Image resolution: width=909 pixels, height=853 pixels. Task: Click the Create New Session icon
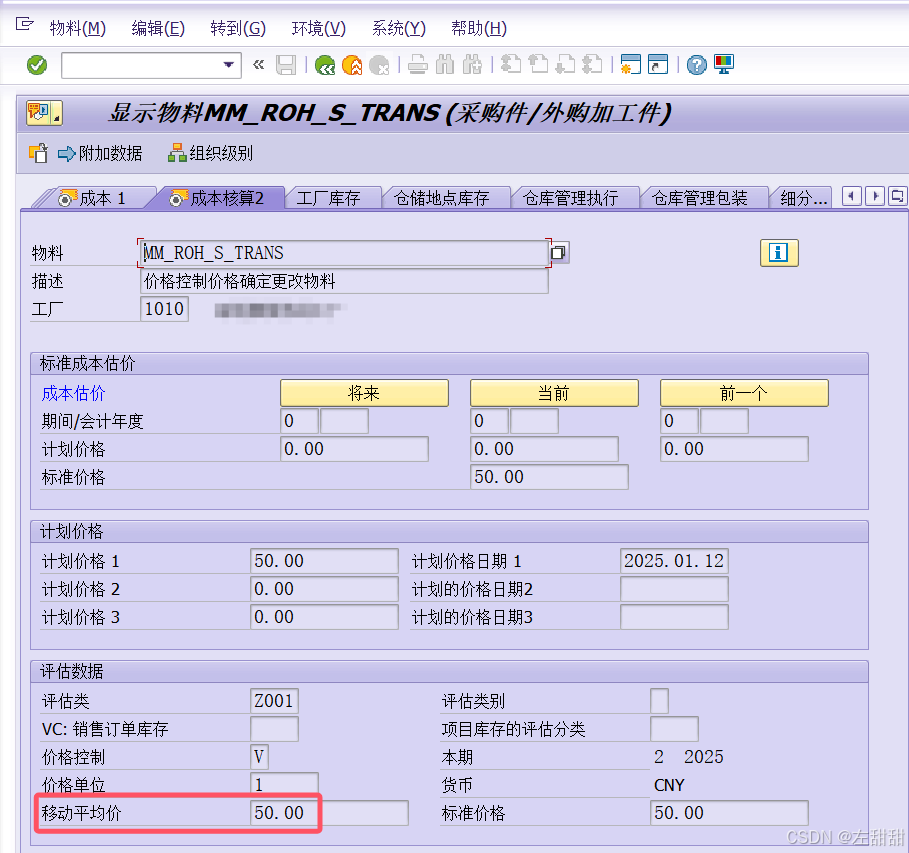point(630,64)
